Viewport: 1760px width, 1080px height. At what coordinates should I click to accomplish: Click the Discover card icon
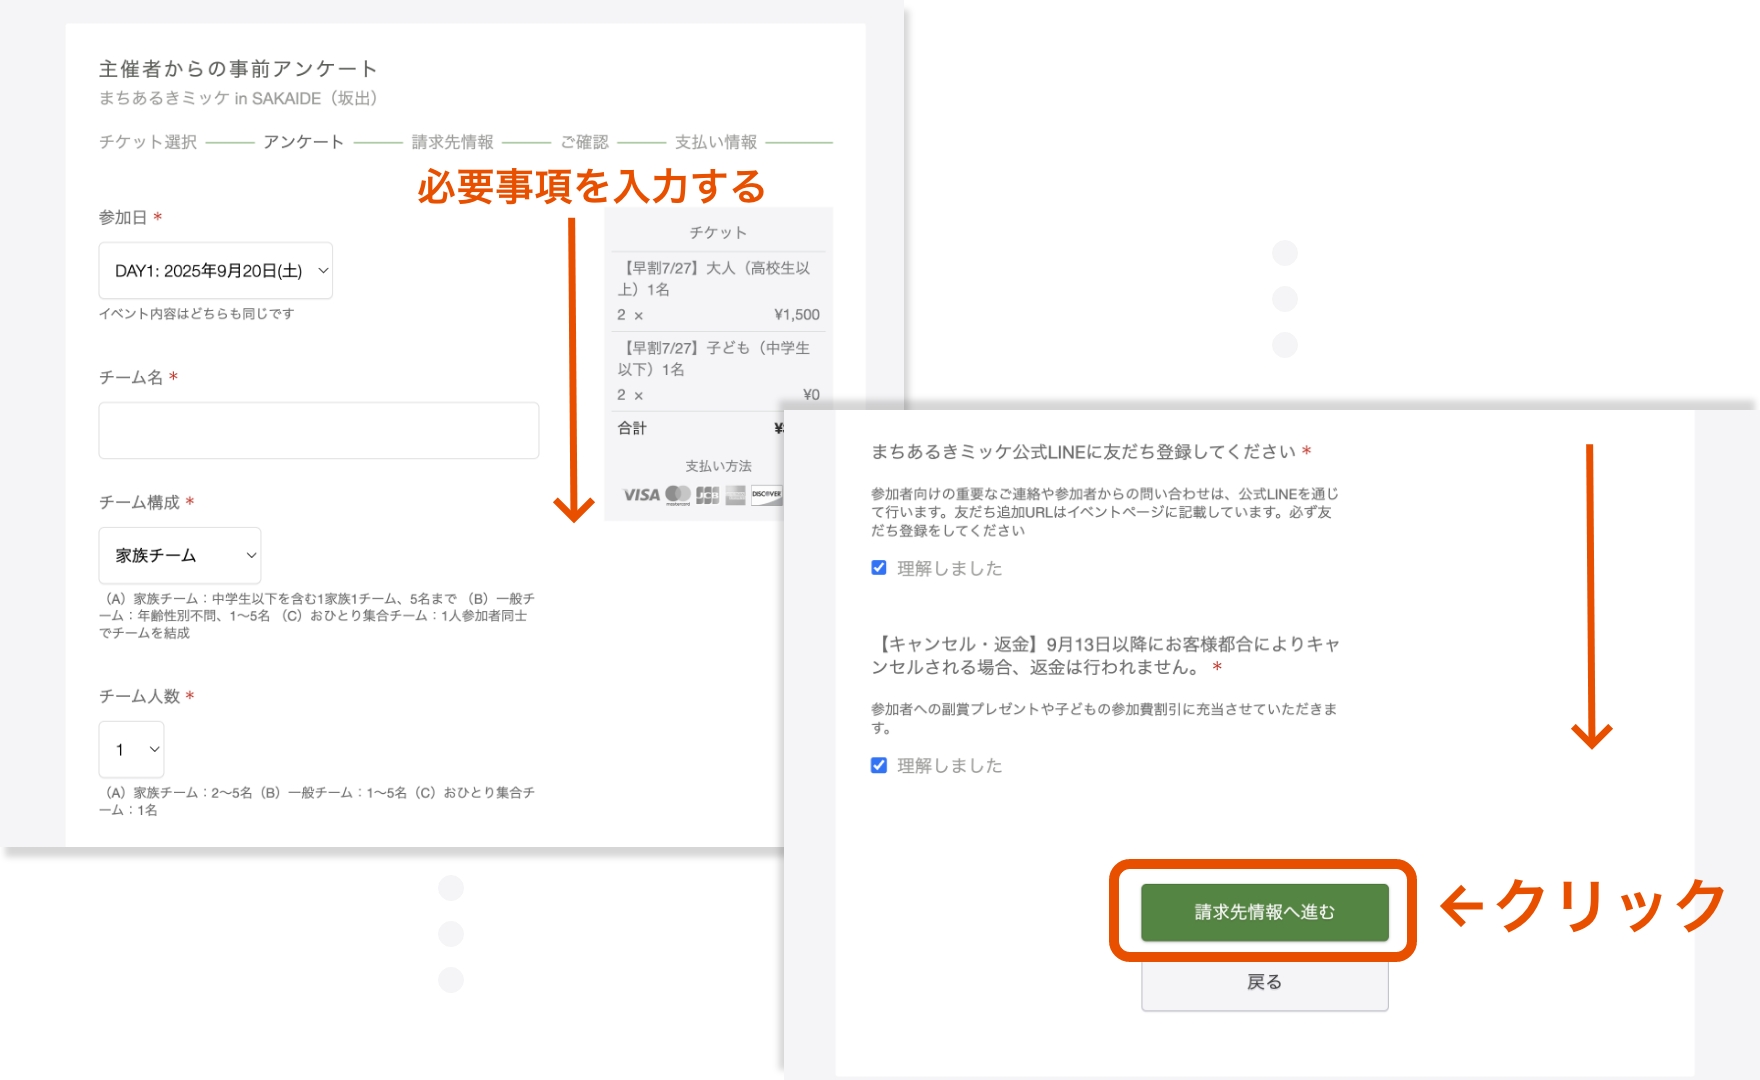point(767,495)
